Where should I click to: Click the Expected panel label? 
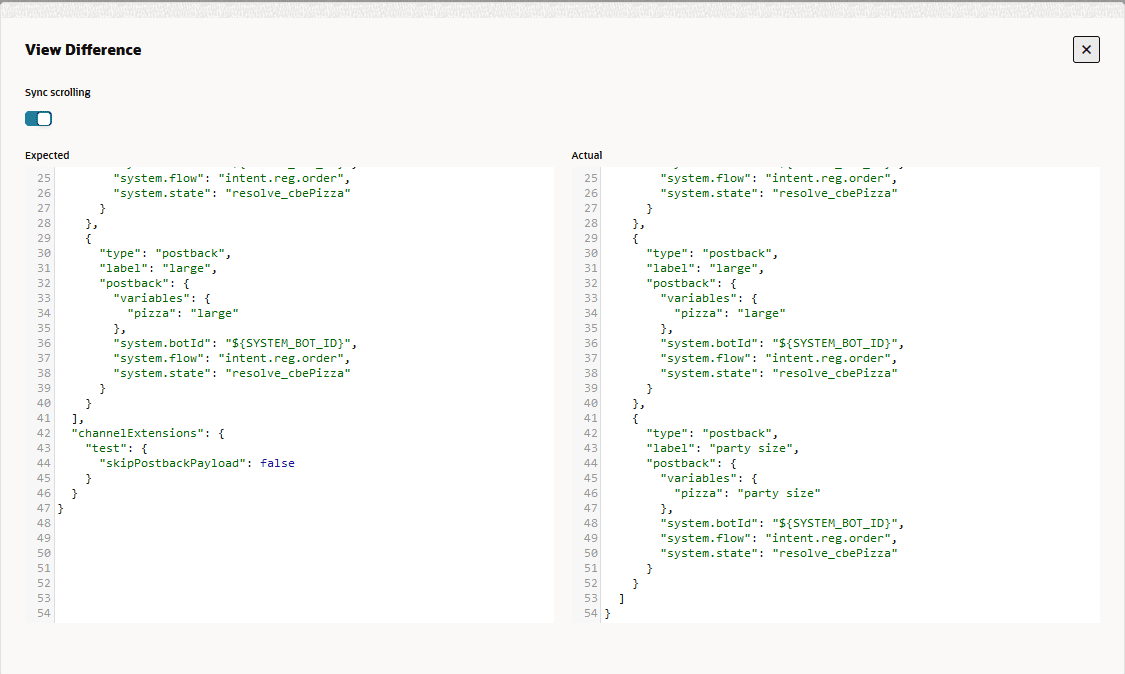(47, 155)
